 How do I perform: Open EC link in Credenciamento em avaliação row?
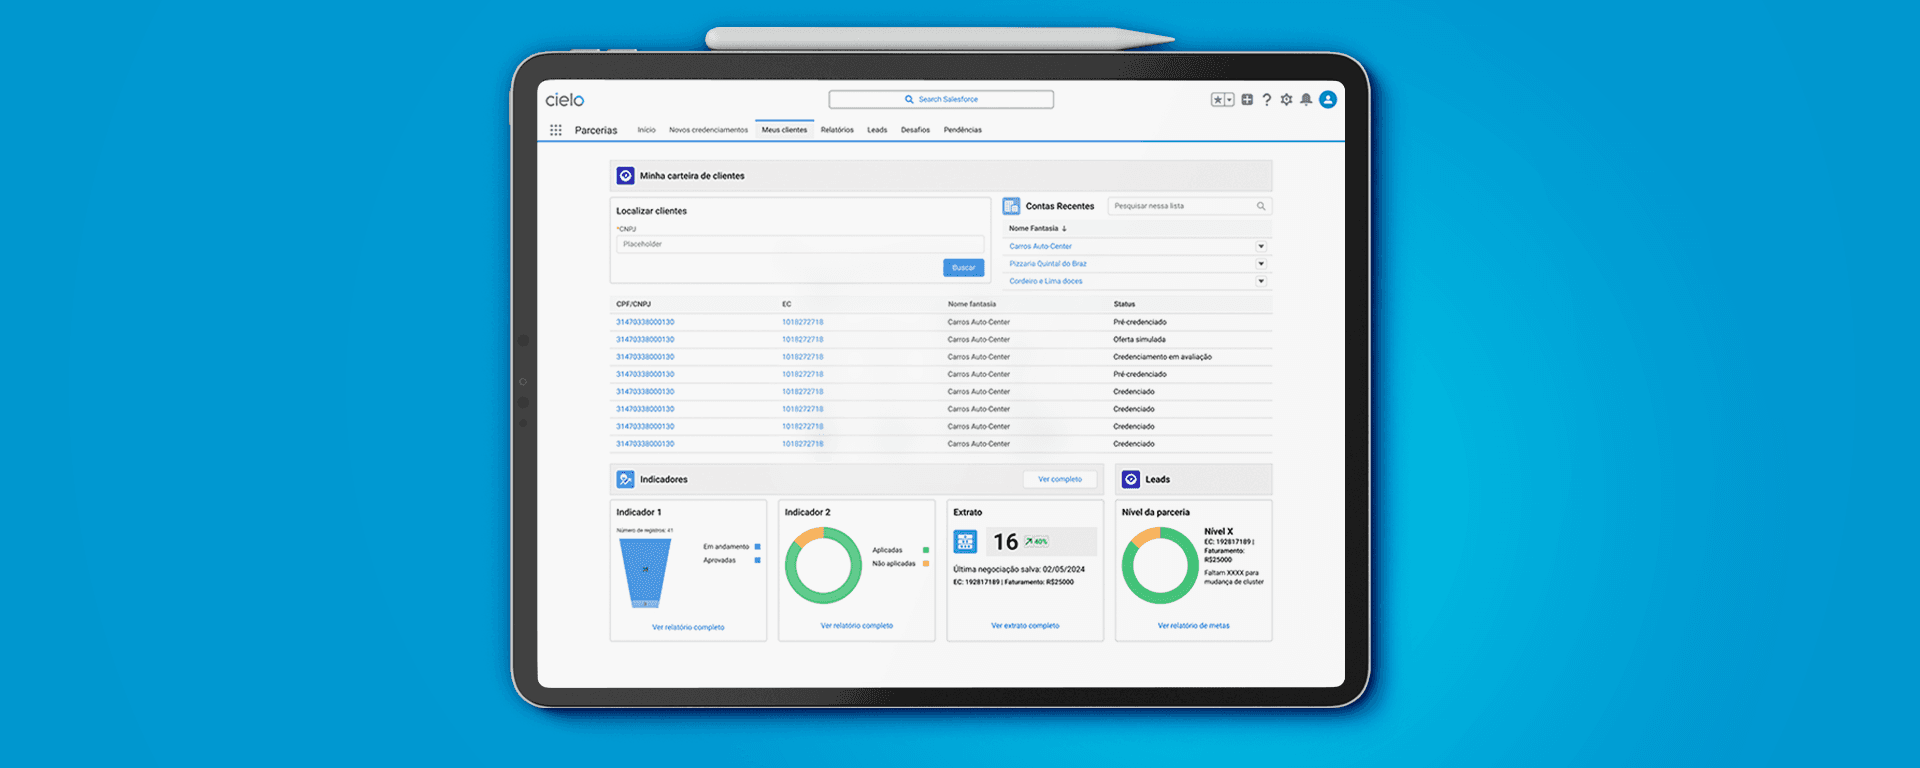click(x=803, y=357)
